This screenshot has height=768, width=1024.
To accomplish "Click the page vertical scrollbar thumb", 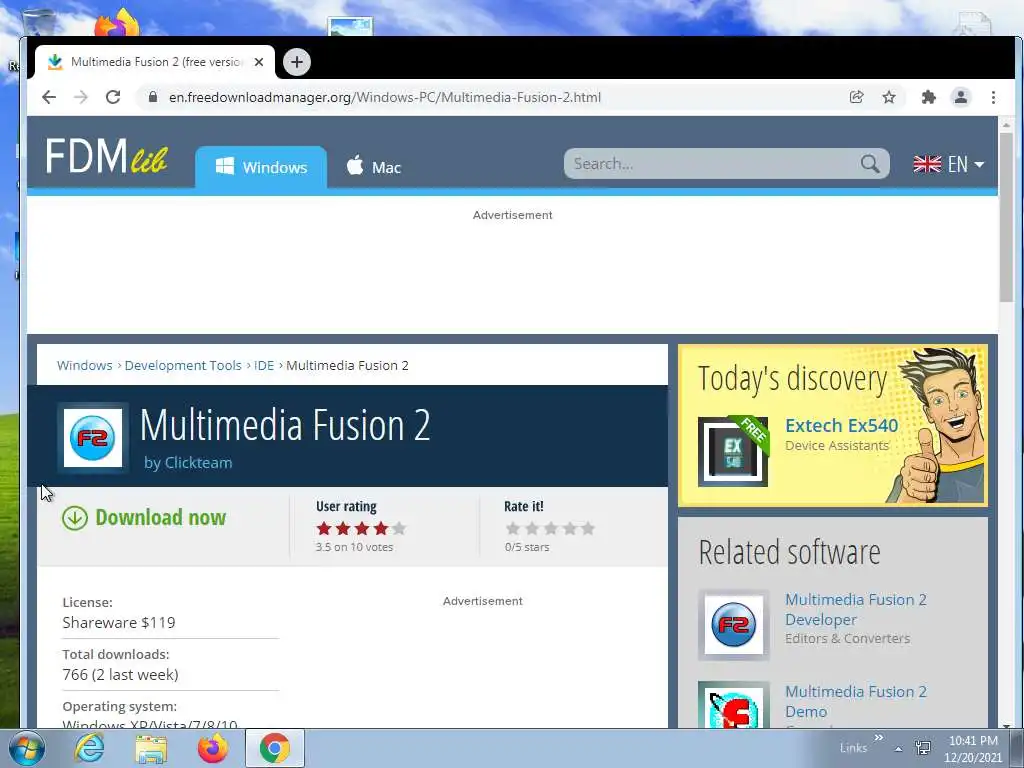I will (1006, 217).
